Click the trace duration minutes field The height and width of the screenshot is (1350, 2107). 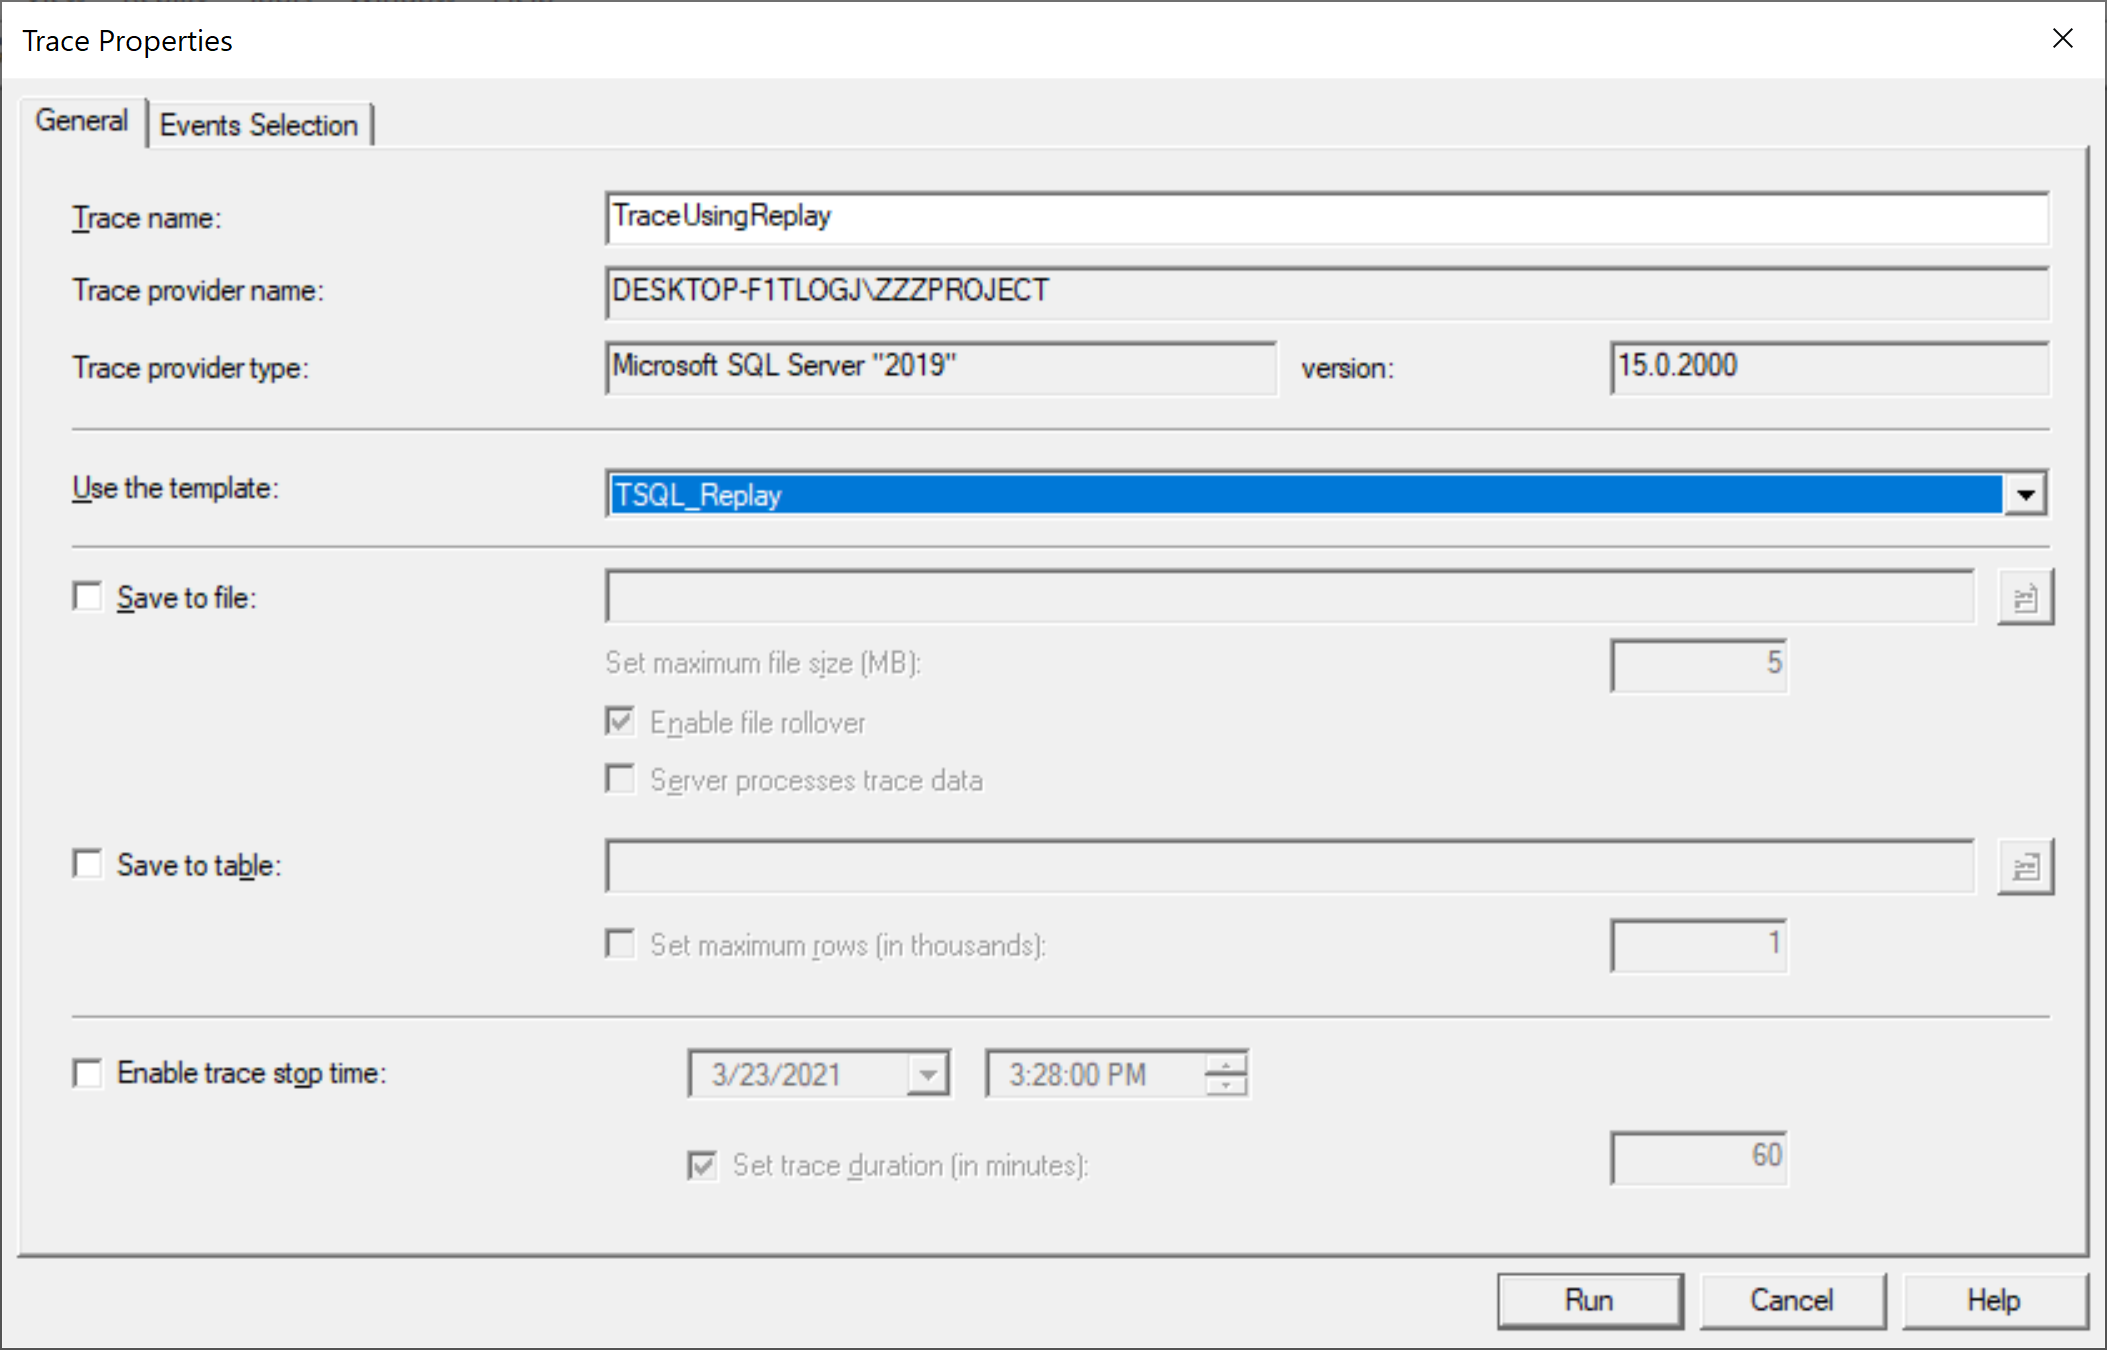(x=1698, y=1157)
